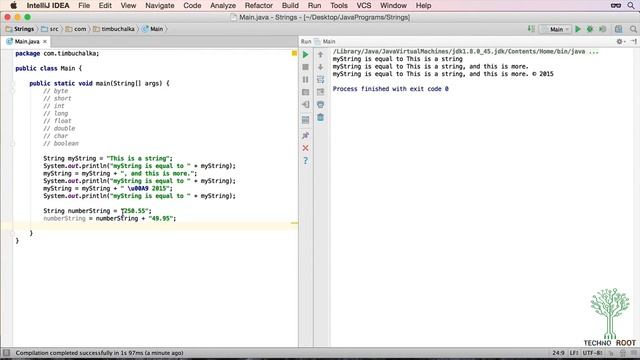Collapse comment block fold marker at boolean
Screen dimensions: 640x360
pos(13,144)
